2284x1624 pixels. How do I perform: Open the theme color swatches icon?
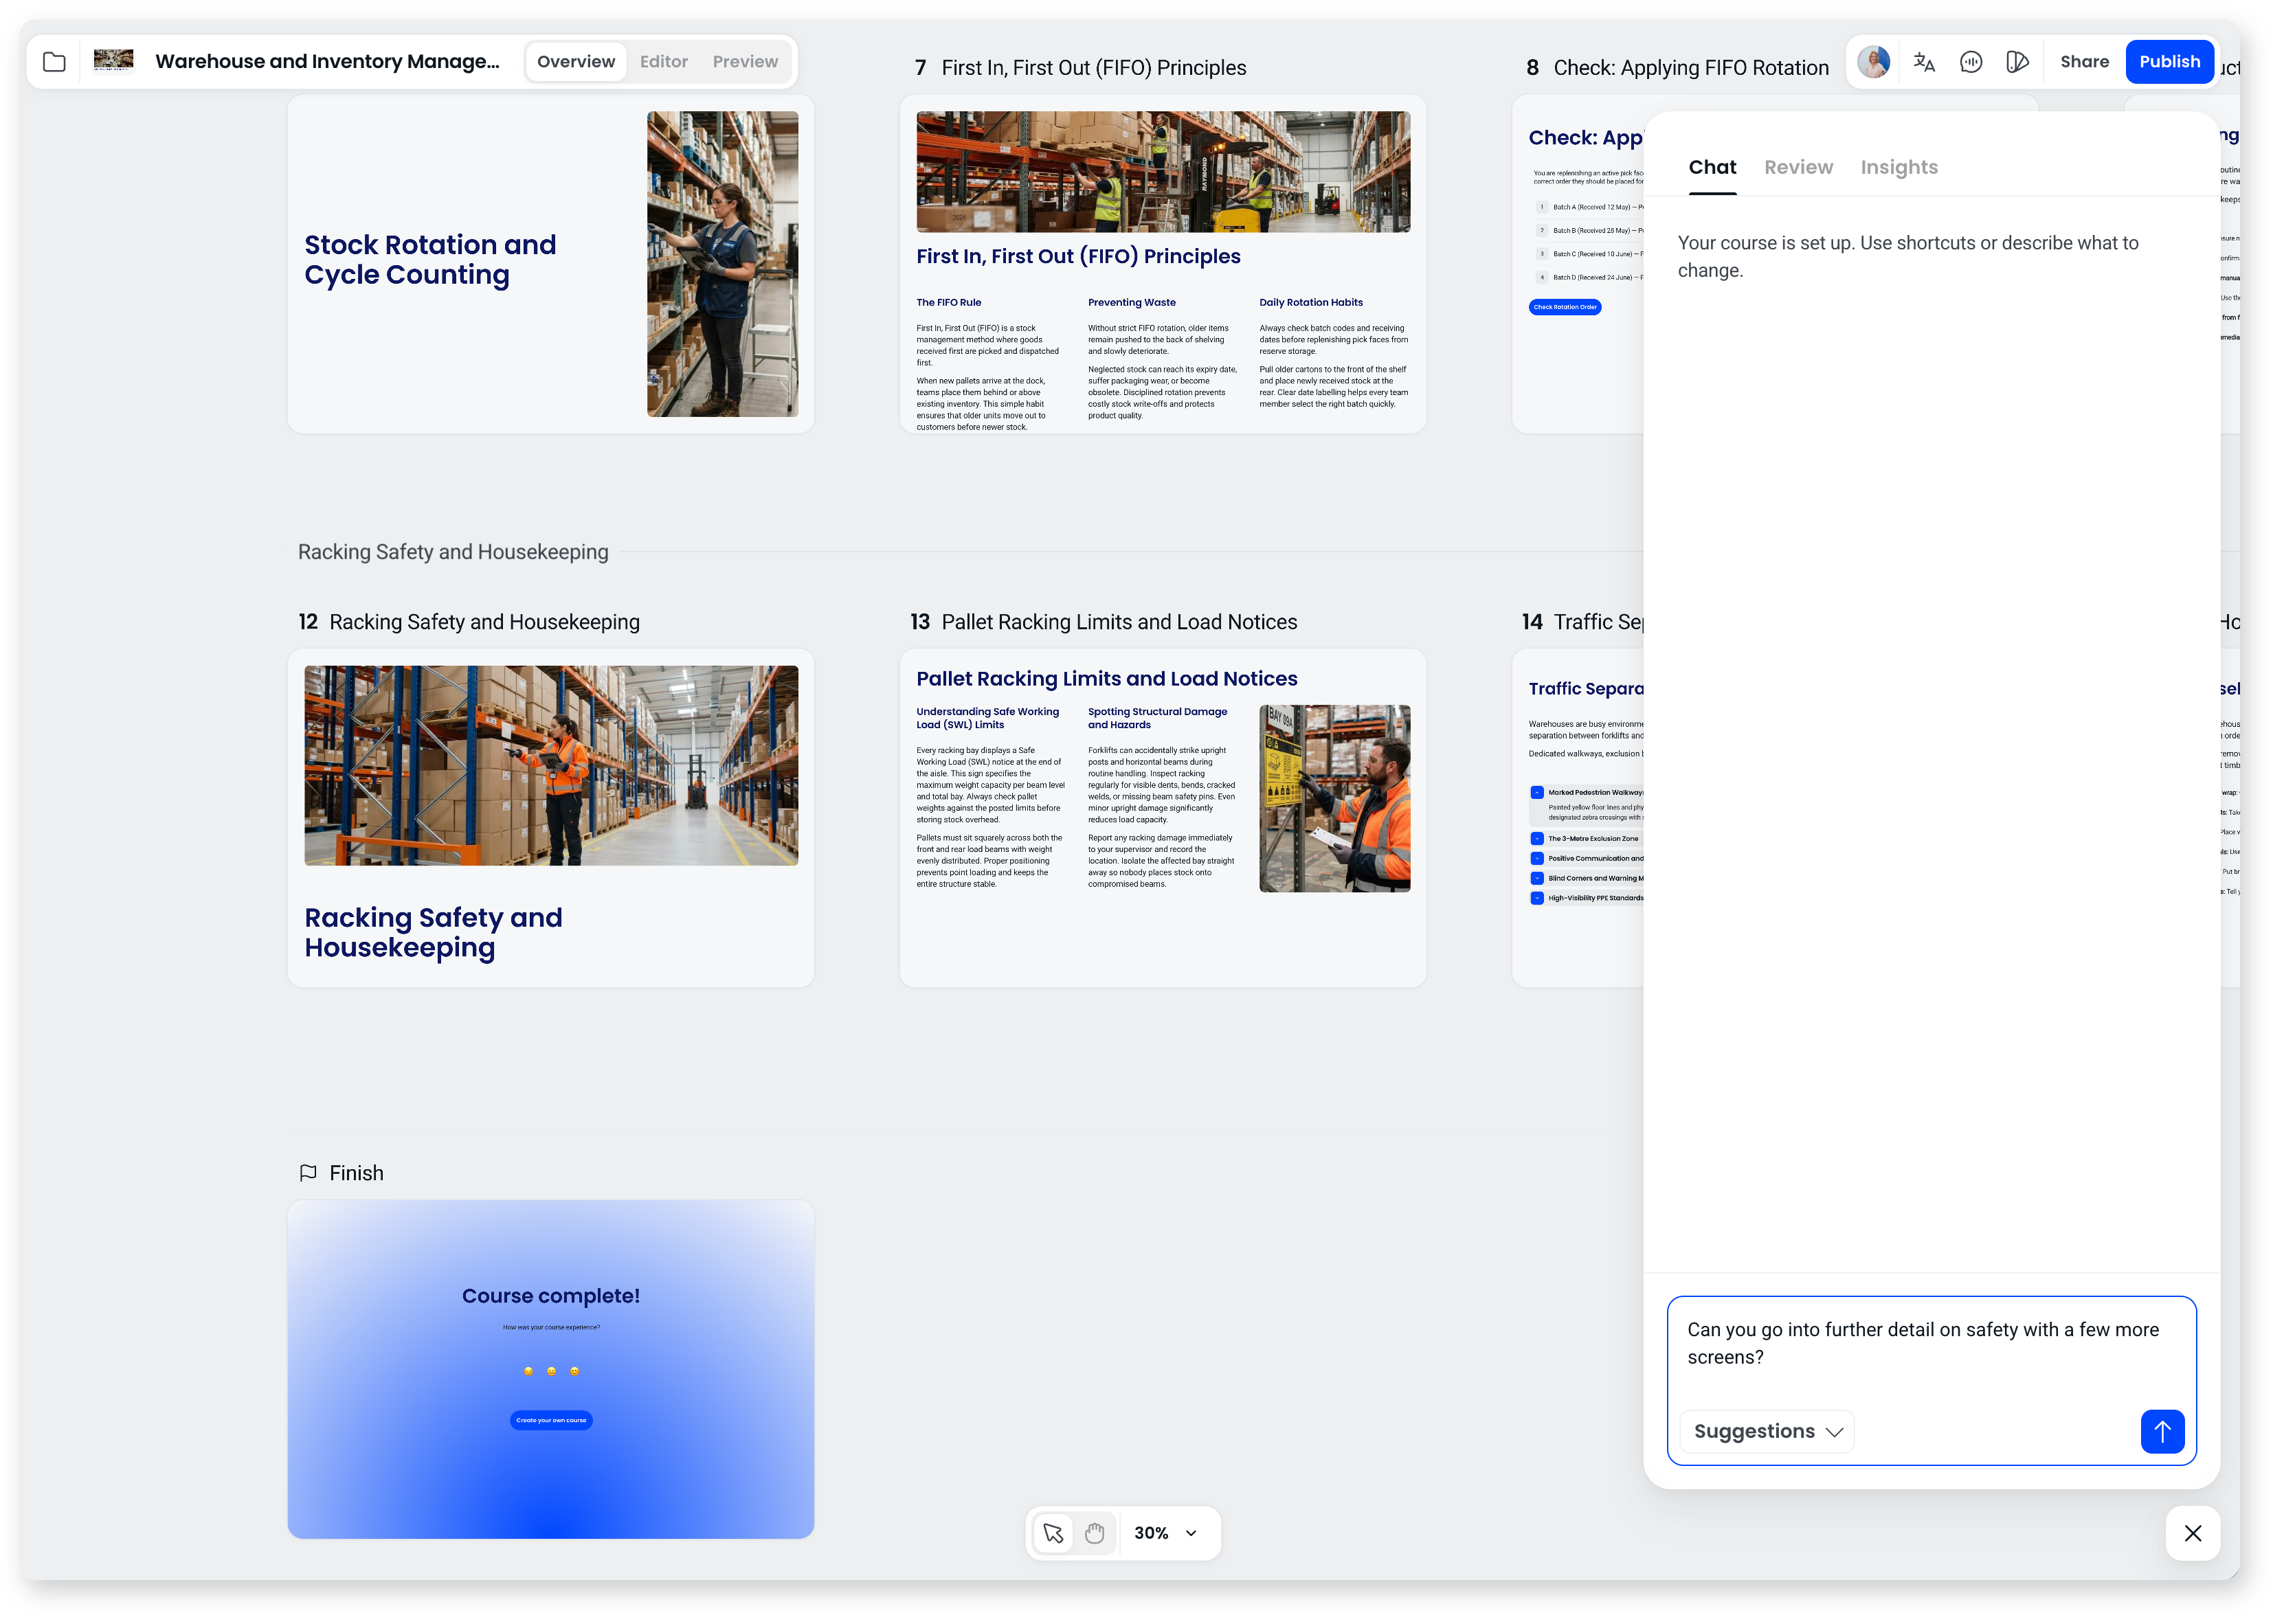(2018, 62)
